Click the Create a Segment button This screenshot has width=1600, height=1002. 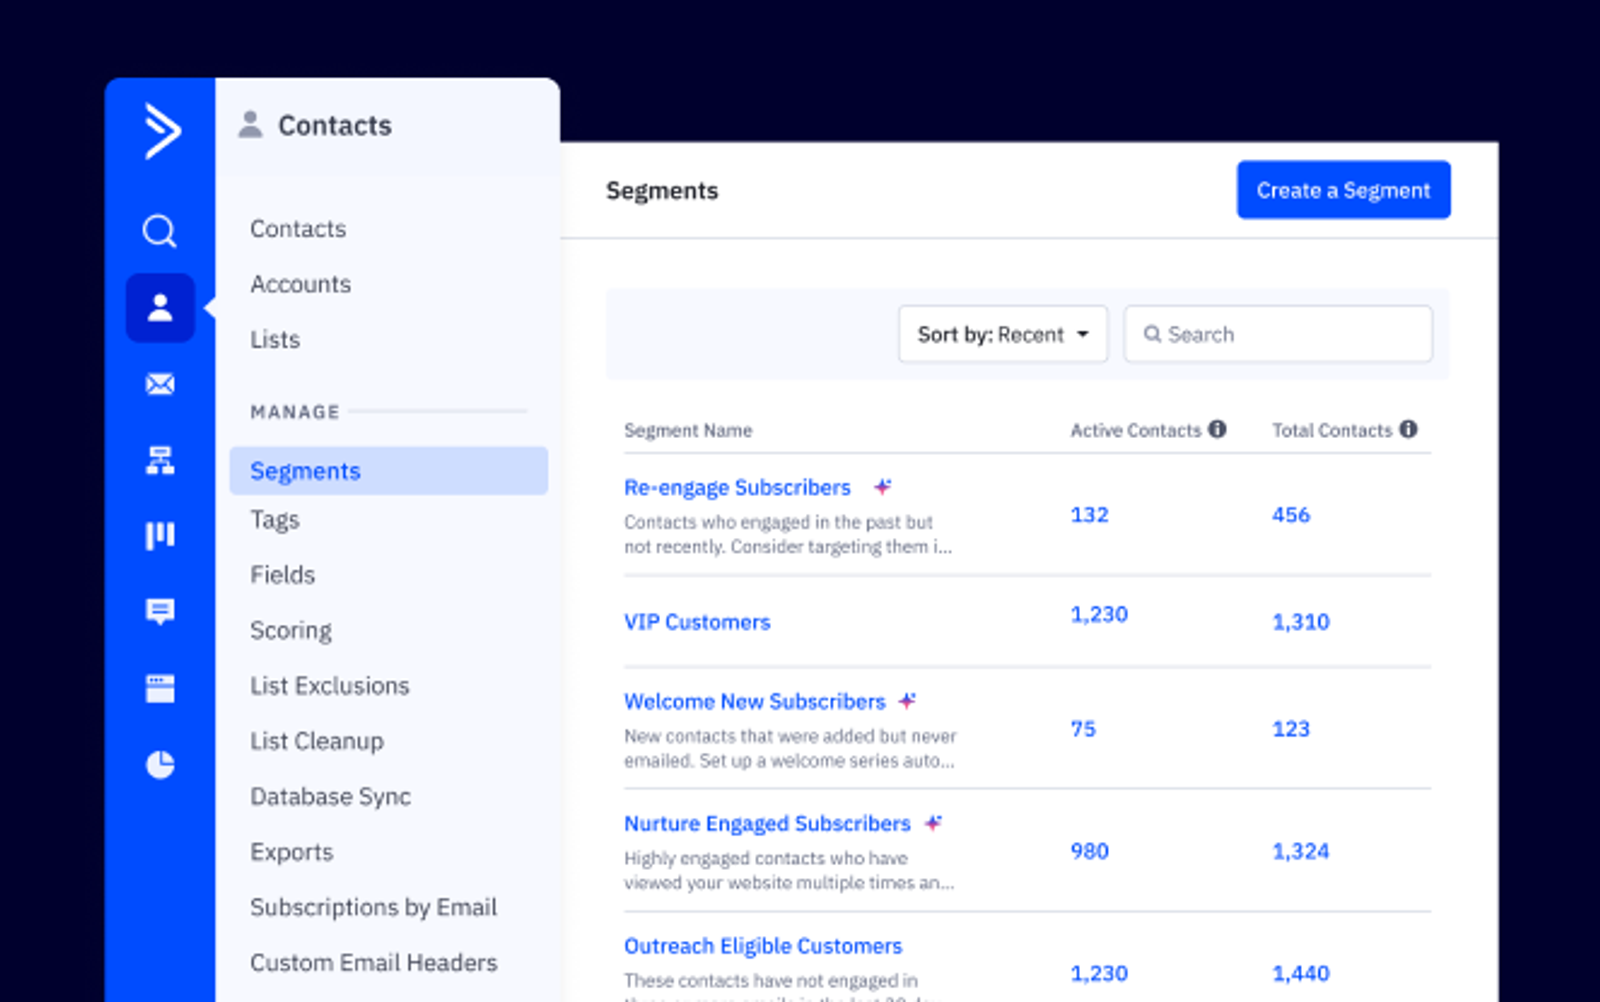coord(1343,190)
